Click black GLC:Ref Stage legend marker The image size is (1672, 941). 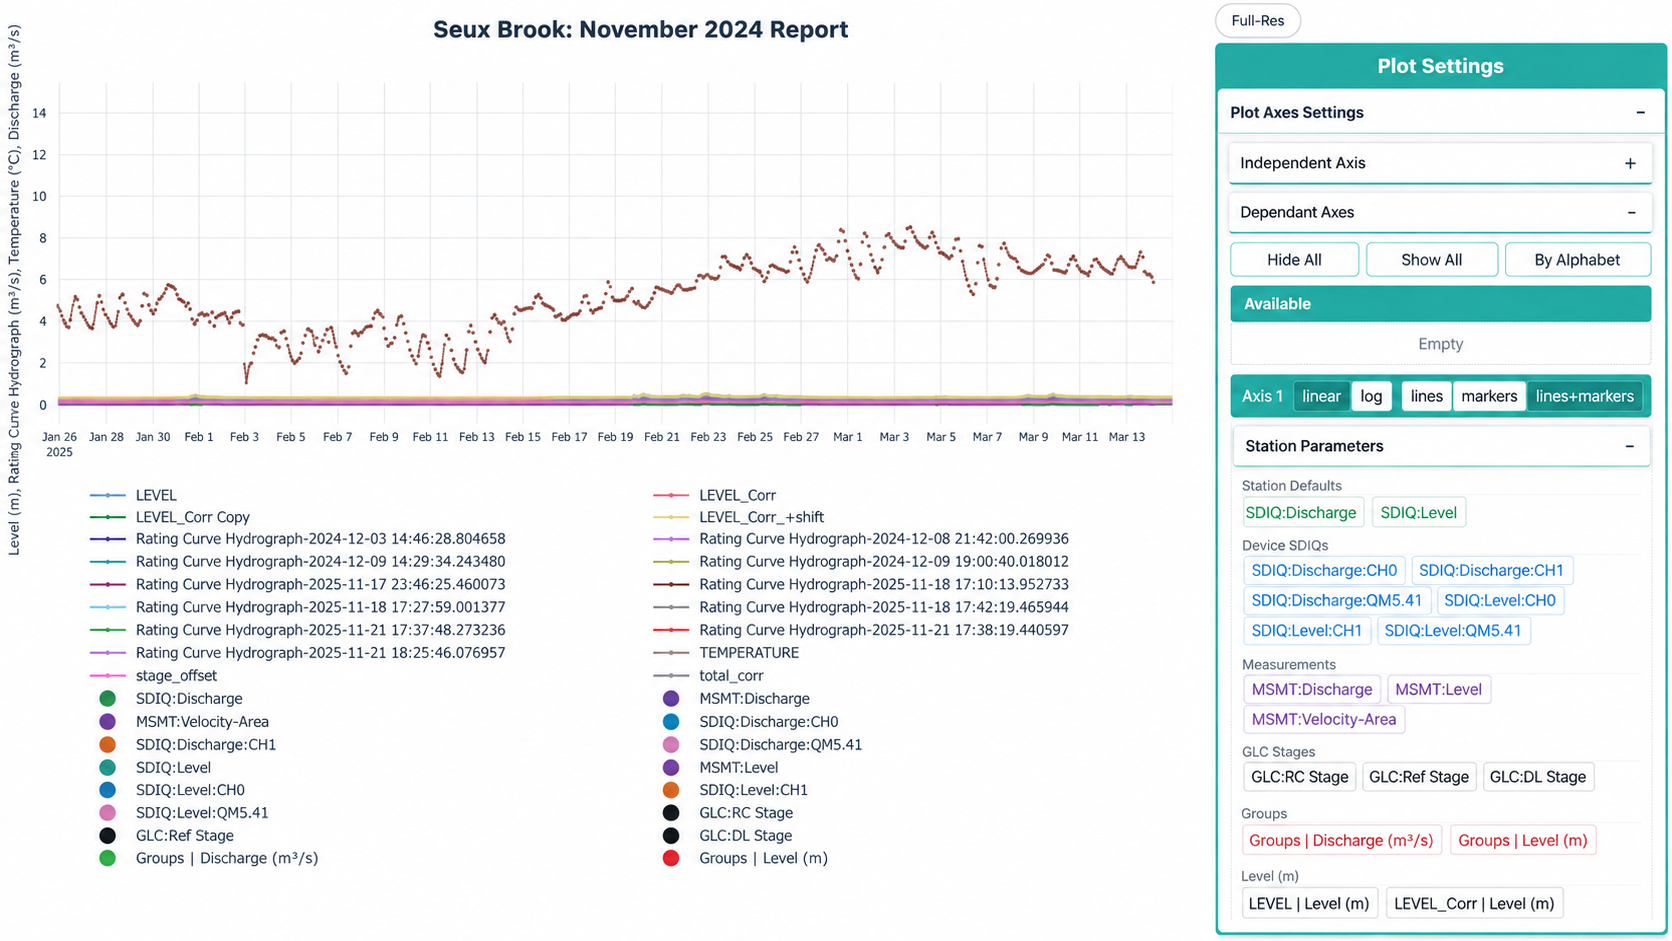coord(108,836)
